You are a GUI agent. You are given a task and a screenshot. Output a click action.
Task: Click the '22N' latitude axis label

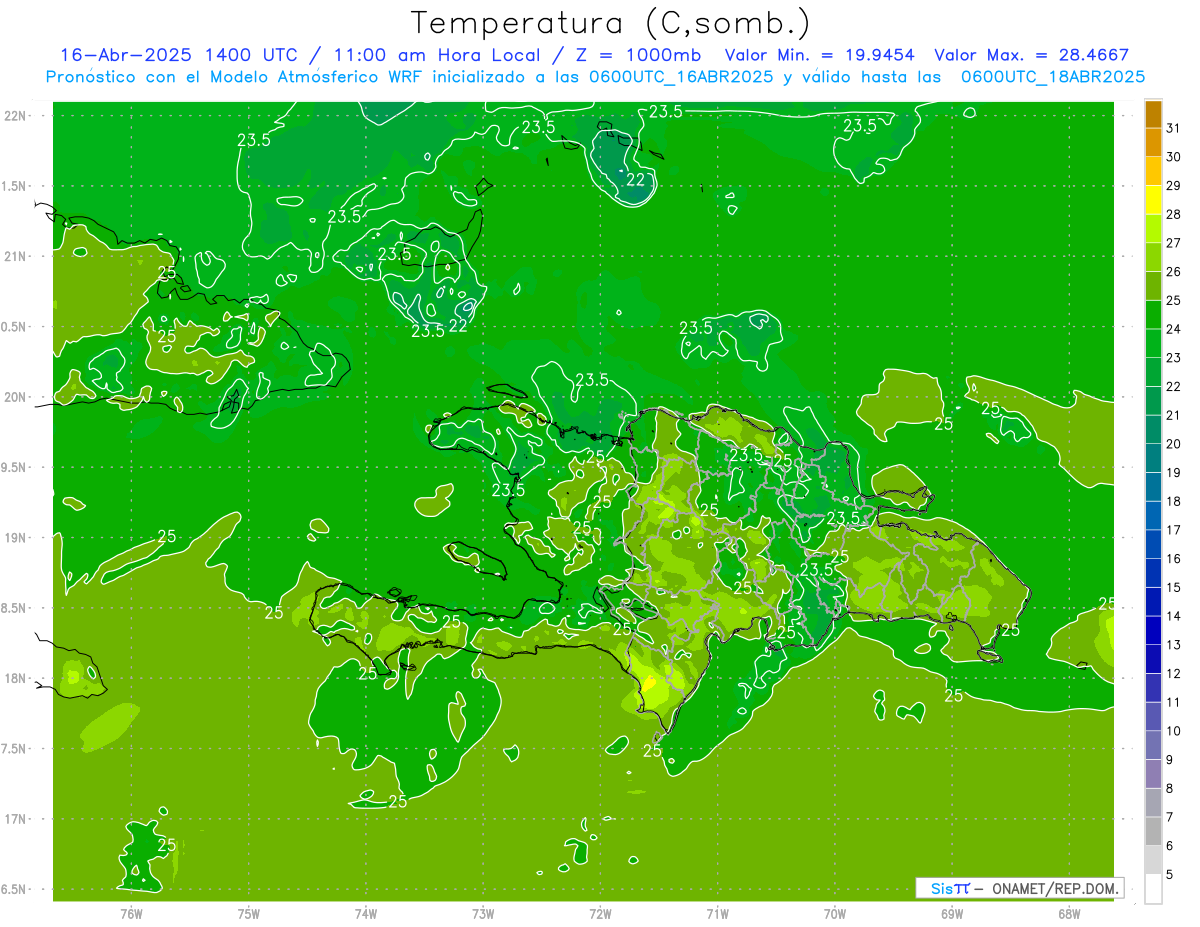13,116
